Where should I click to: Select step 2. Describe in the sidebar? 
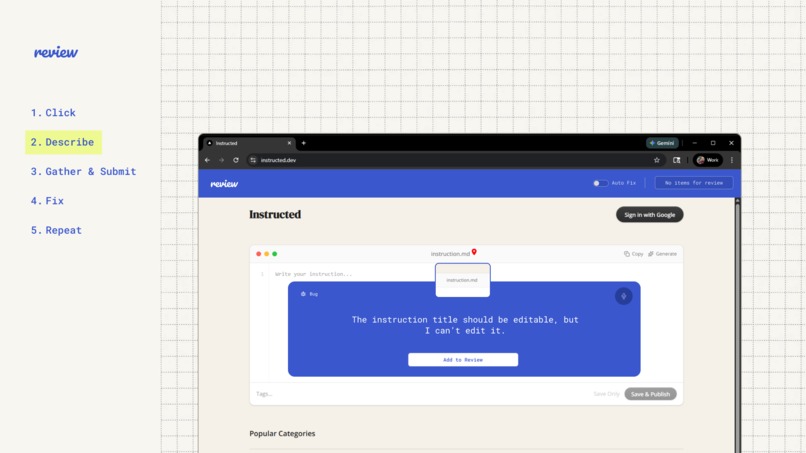coord(63,142)
